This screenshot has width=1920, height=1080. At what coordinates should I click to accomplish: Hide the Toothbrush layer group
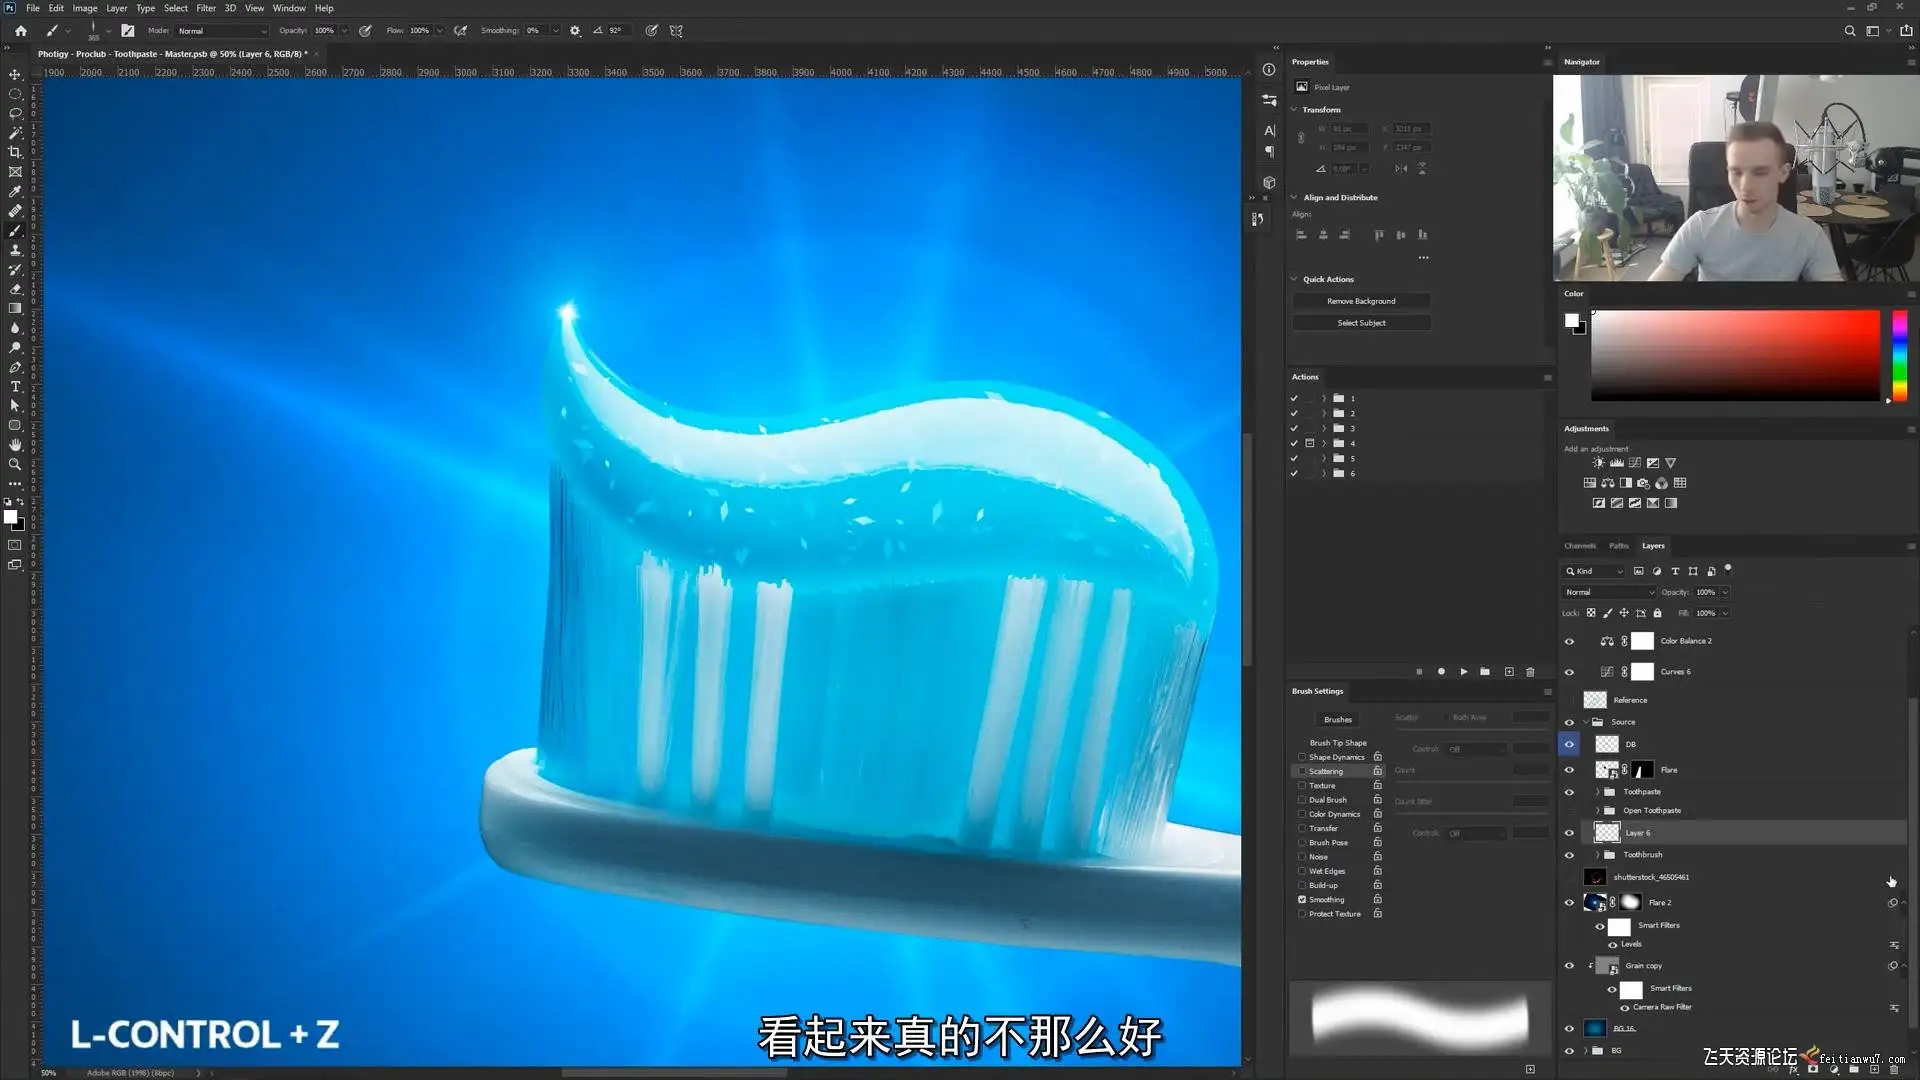tap(1569, 855)
